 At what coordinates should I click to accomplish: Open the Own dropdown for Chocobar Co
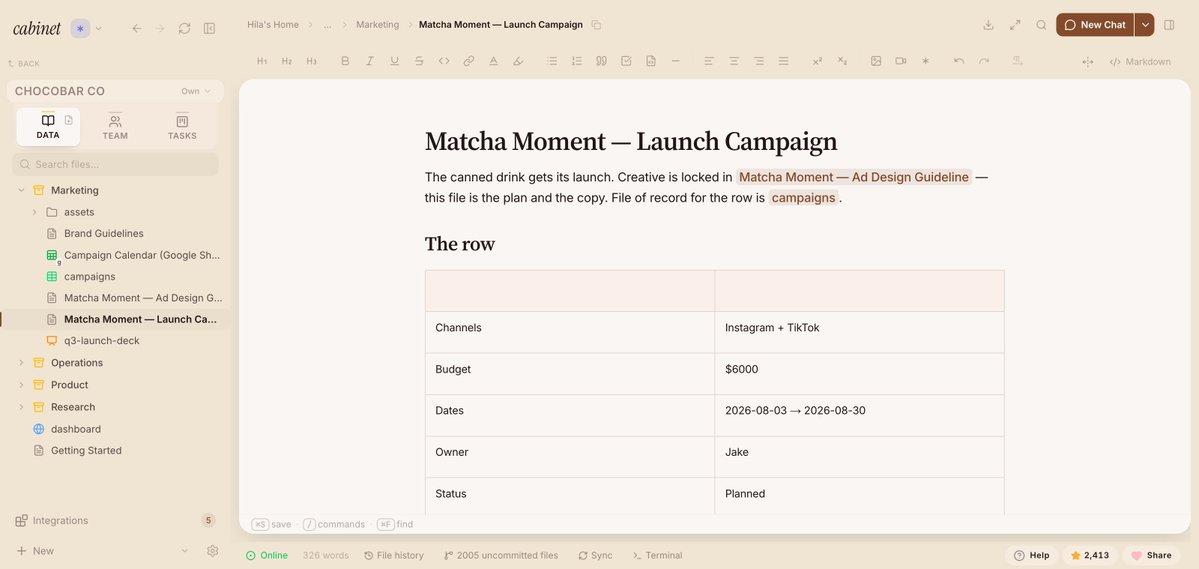tap(196, 91)
